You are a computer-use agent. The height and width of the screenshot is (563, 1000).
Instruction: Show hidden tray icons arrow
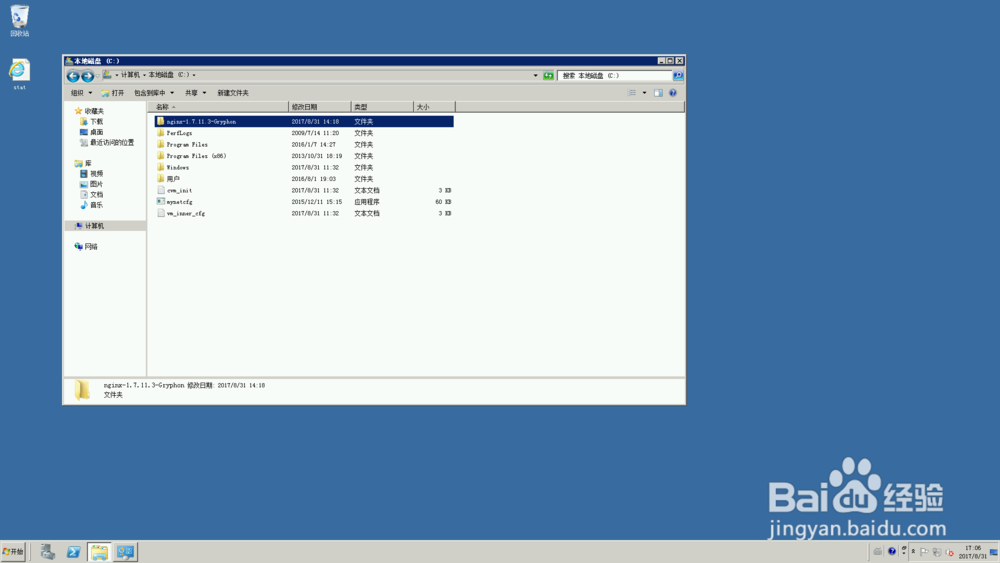(x=913, y=552)
